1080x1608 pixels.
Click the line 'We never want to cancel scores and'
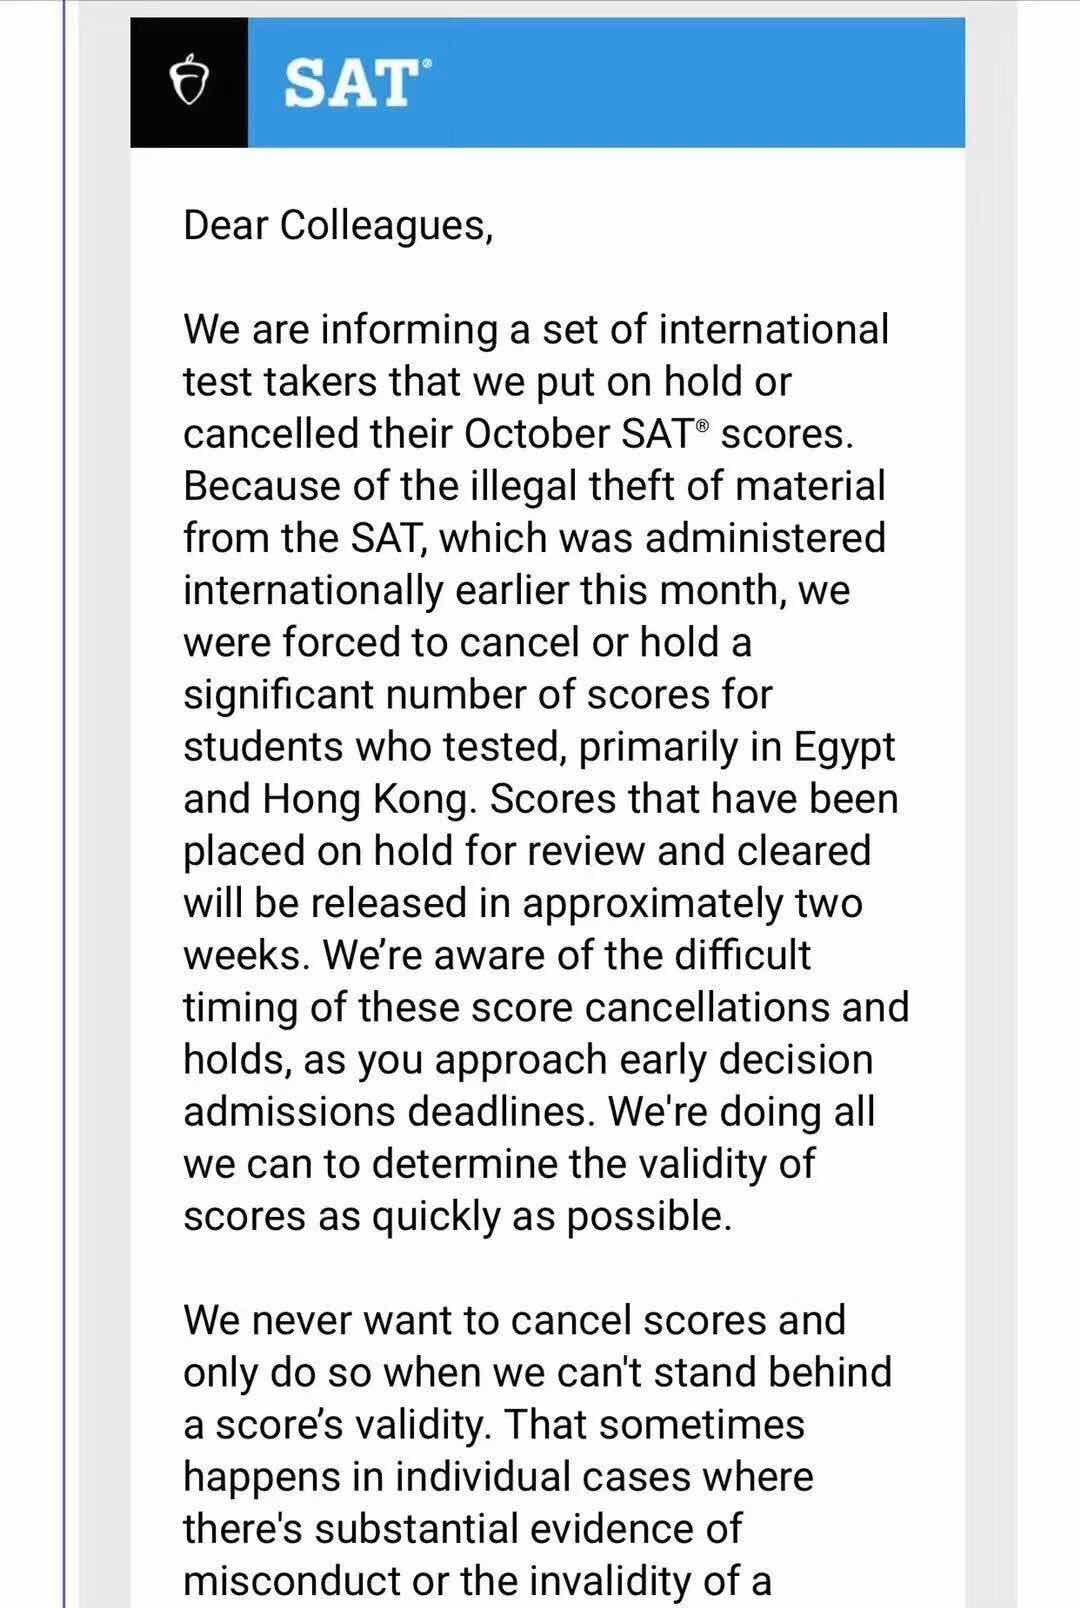coord(514,1321)
